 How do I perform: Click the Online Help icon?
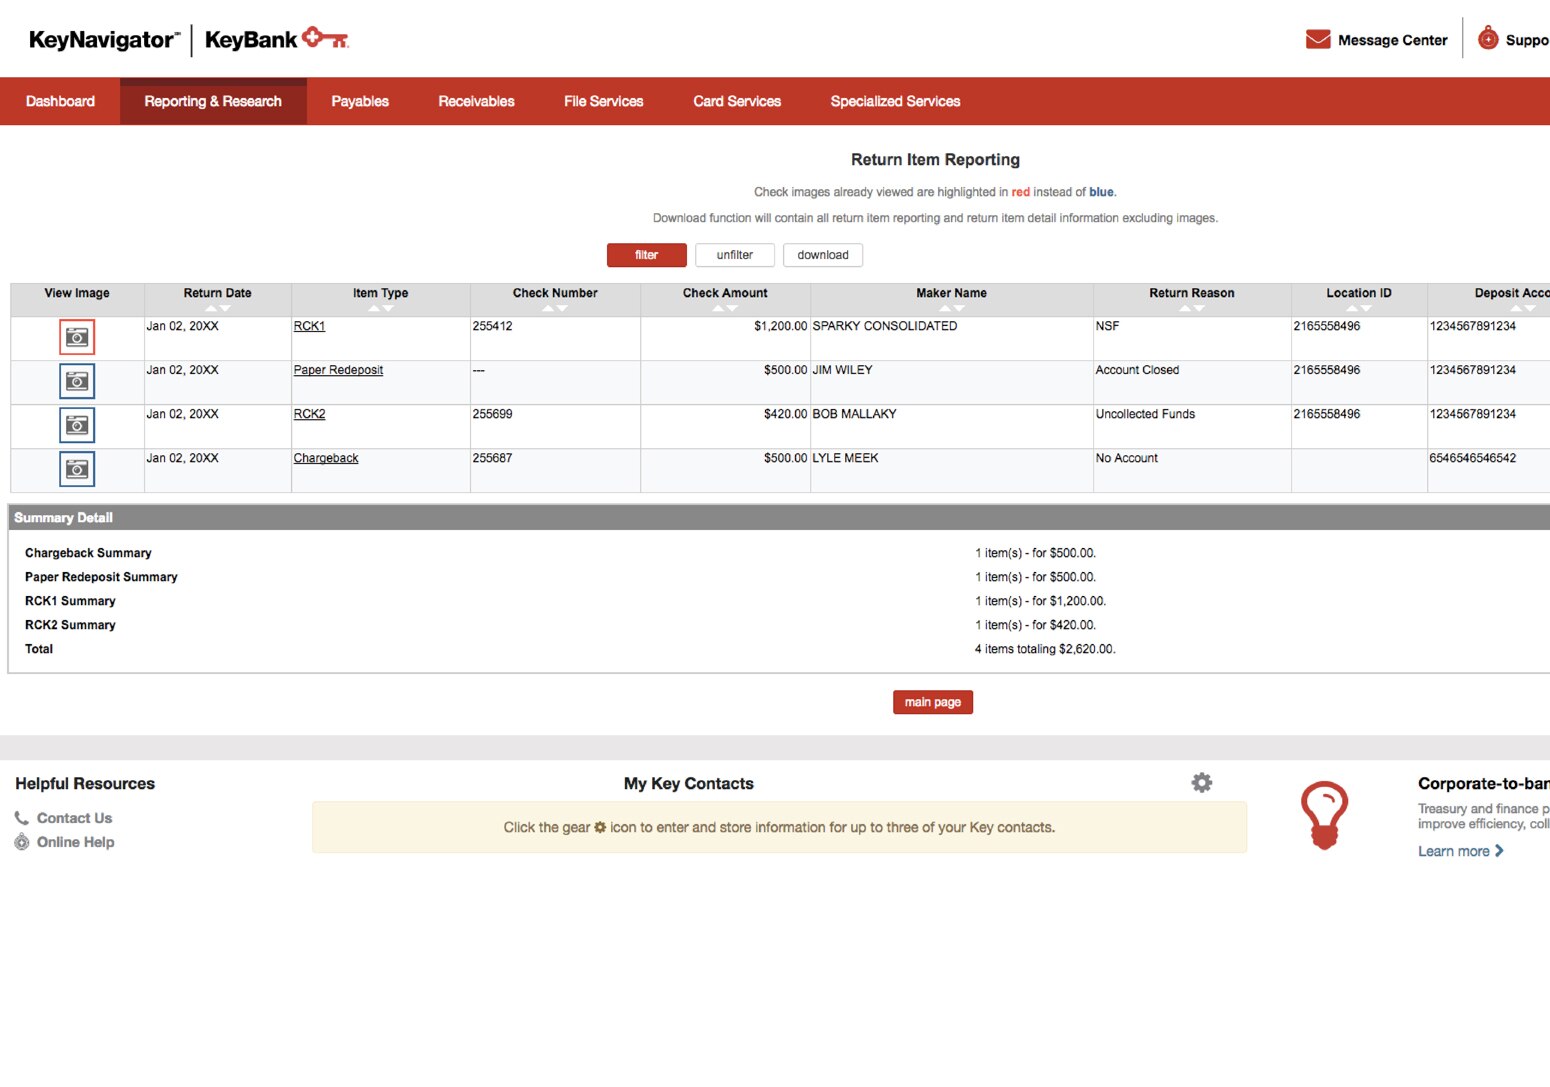click(x=21, y=842)
